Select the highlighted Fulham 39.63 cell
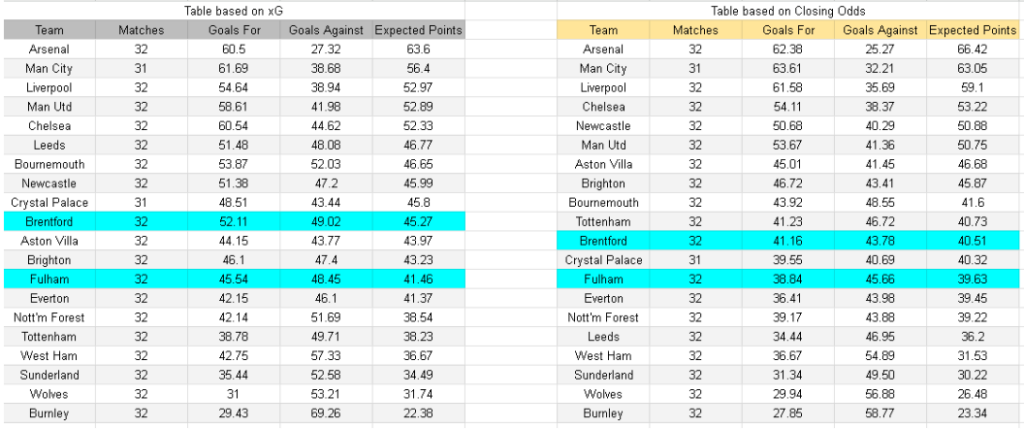The image size is (1024, 429). tap(971, 279)
